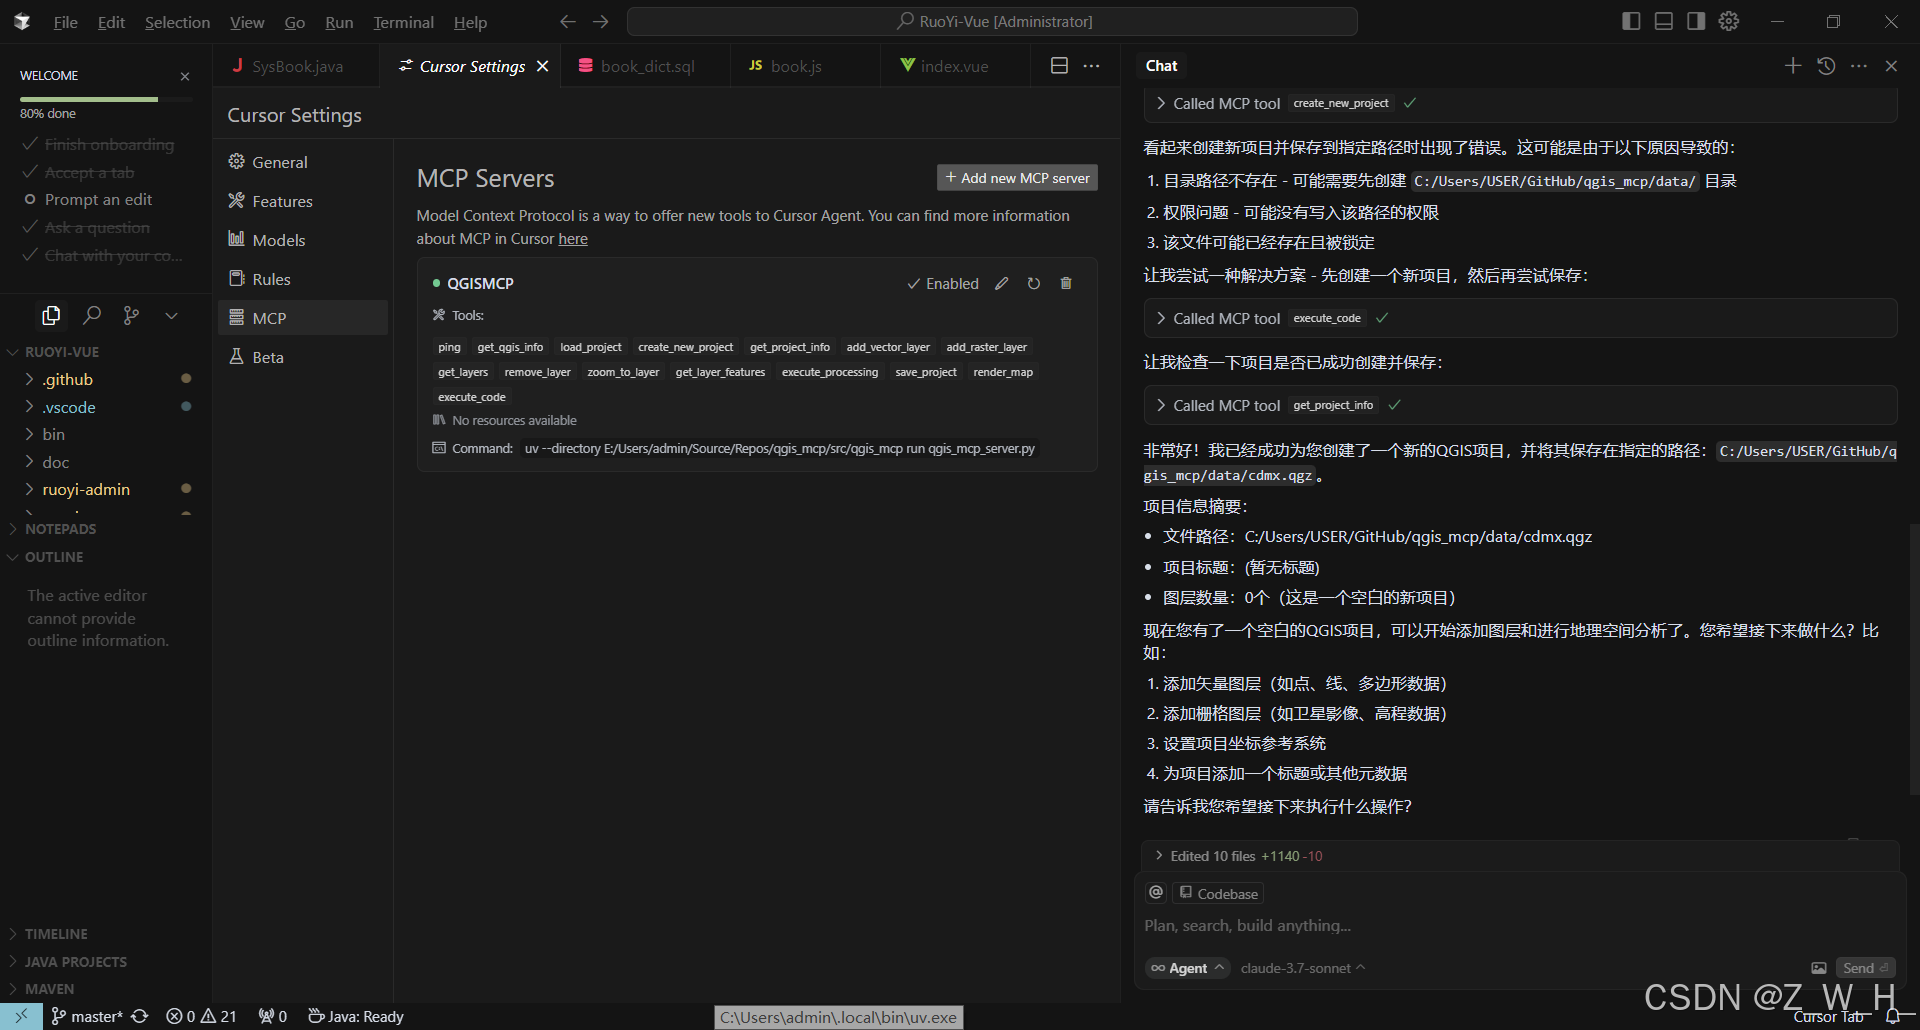Attach image in chat input
This screenshot has height=1030, width=1920.
[1819, 968]
